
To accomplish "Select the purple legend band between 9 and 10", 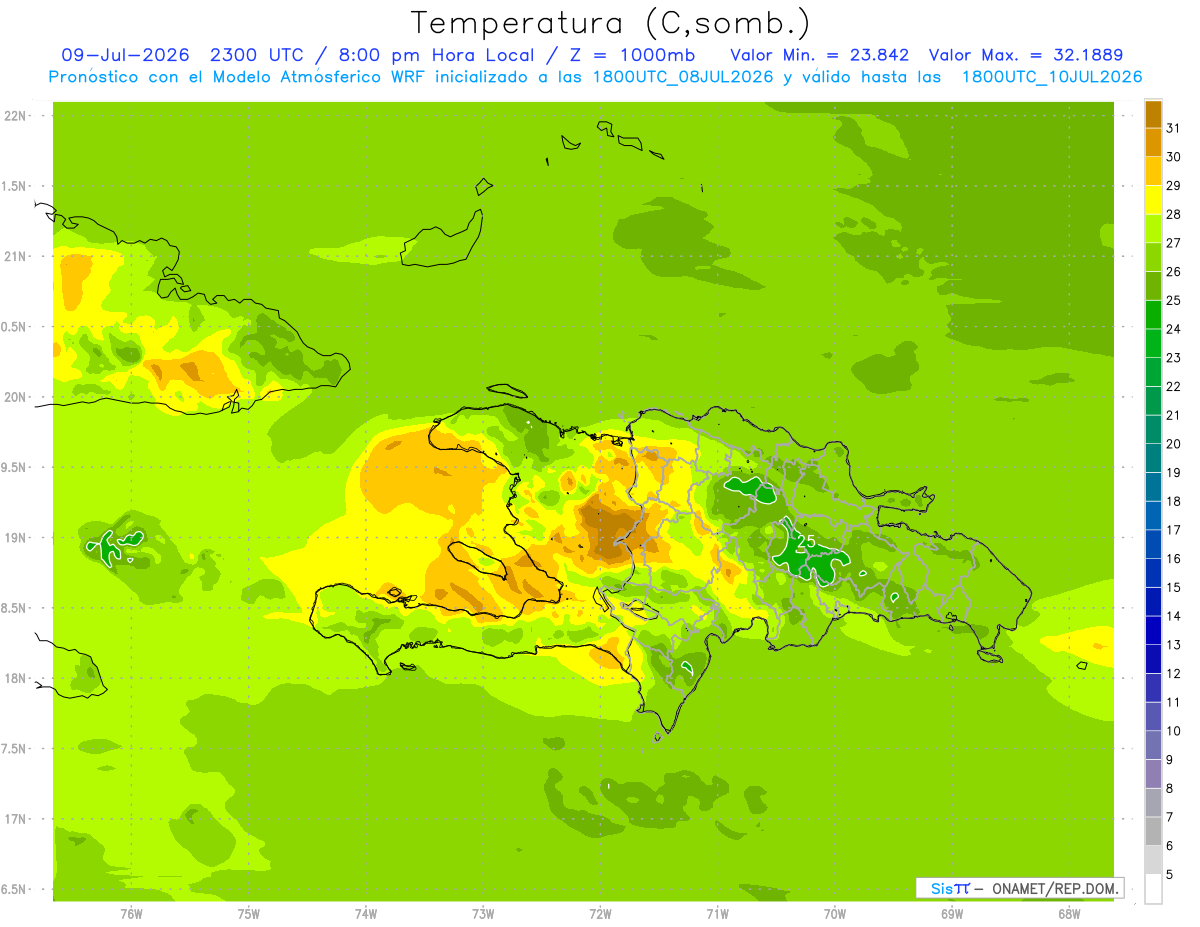I will point(1153,745).
